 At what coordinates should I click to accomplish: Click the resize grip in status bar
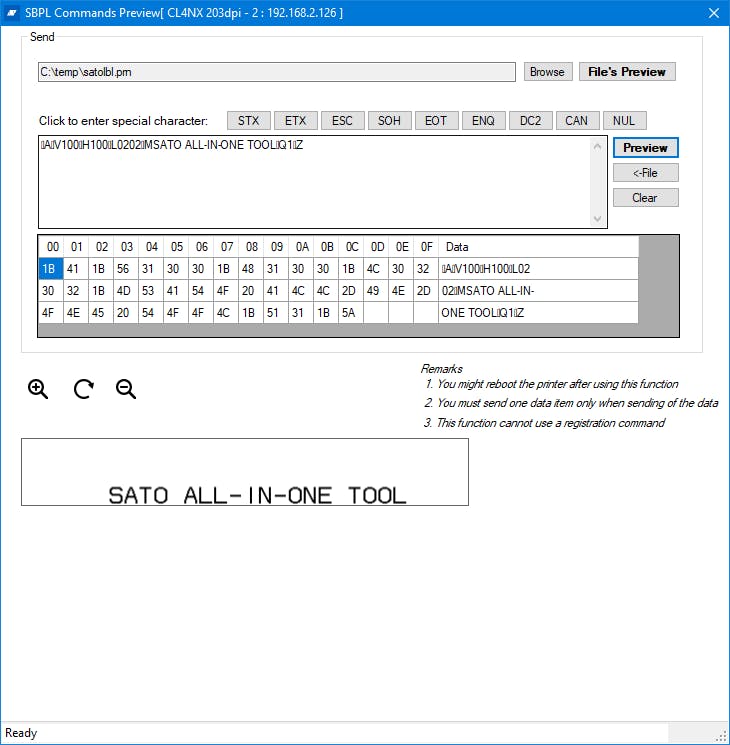(x=720, y=735)
